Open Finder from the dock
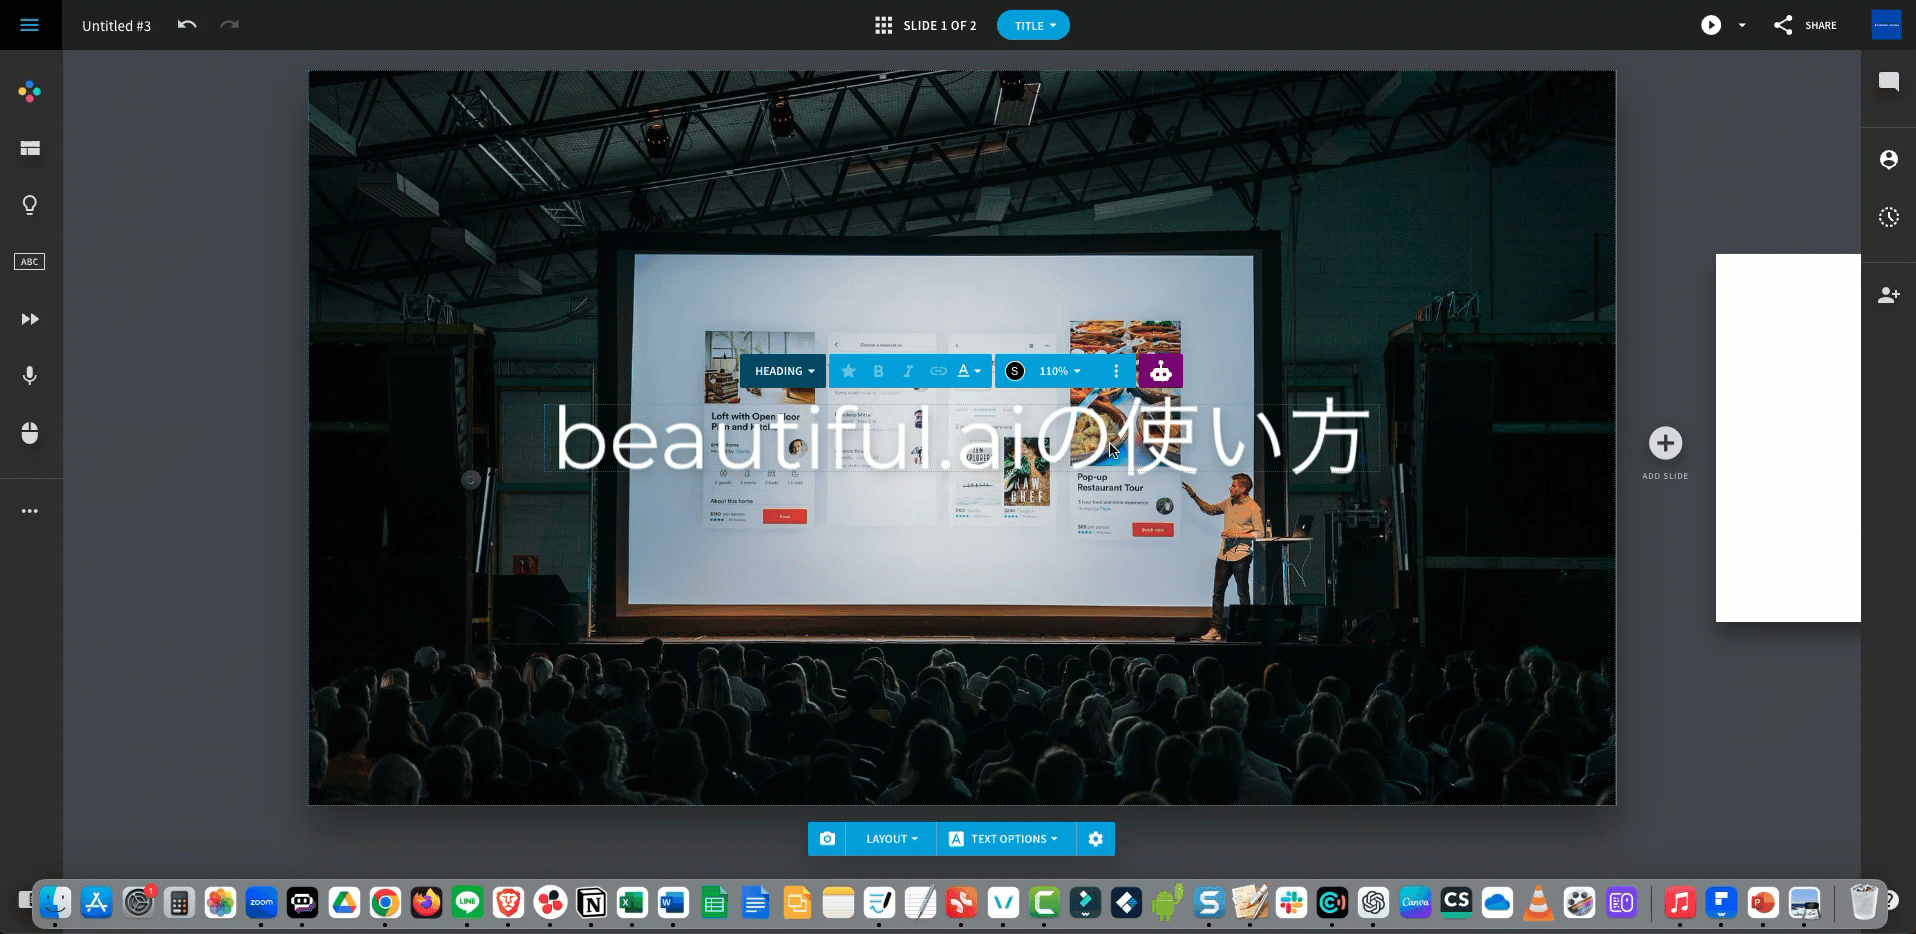1916x934 pixels. pyautogui.click(x=55, y=903)
